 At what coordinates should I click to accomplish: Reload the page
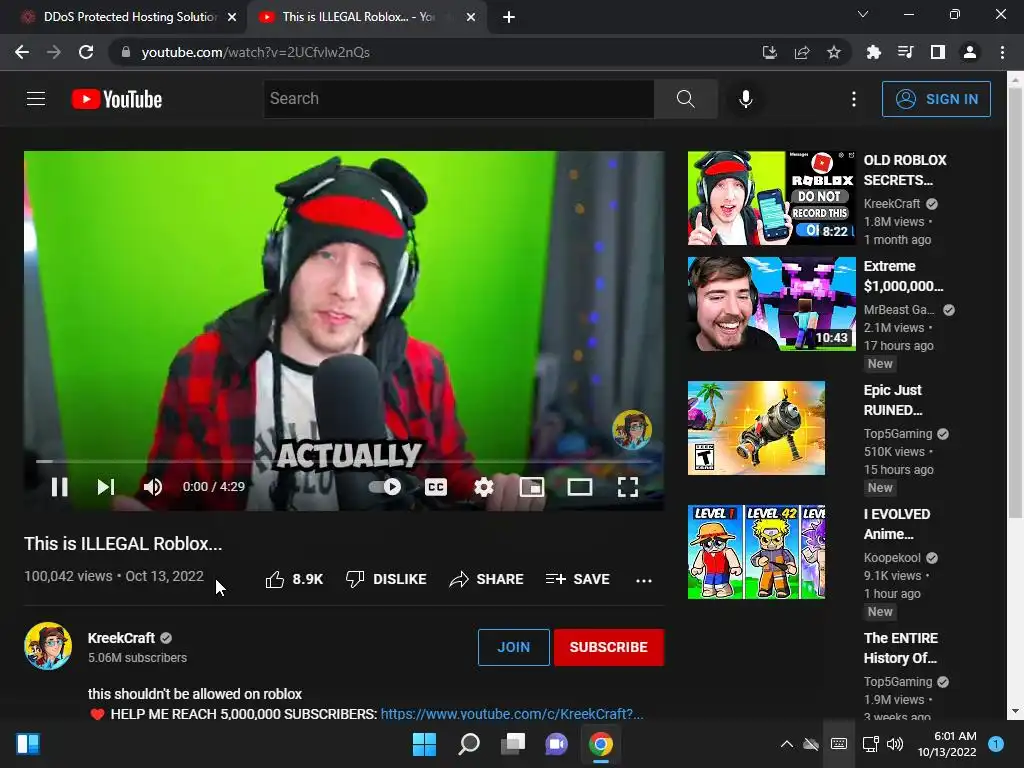point(86,52)
